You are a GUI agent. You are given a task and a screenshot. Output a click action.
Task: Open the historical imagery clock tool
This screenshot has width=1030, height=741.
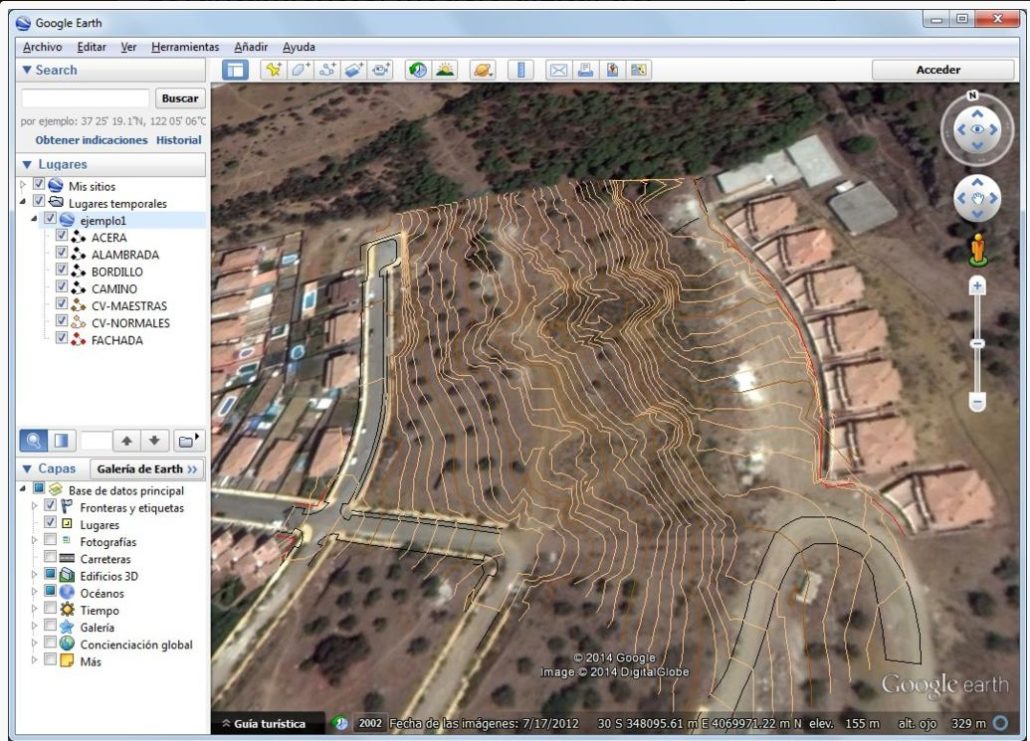point(417,70)
